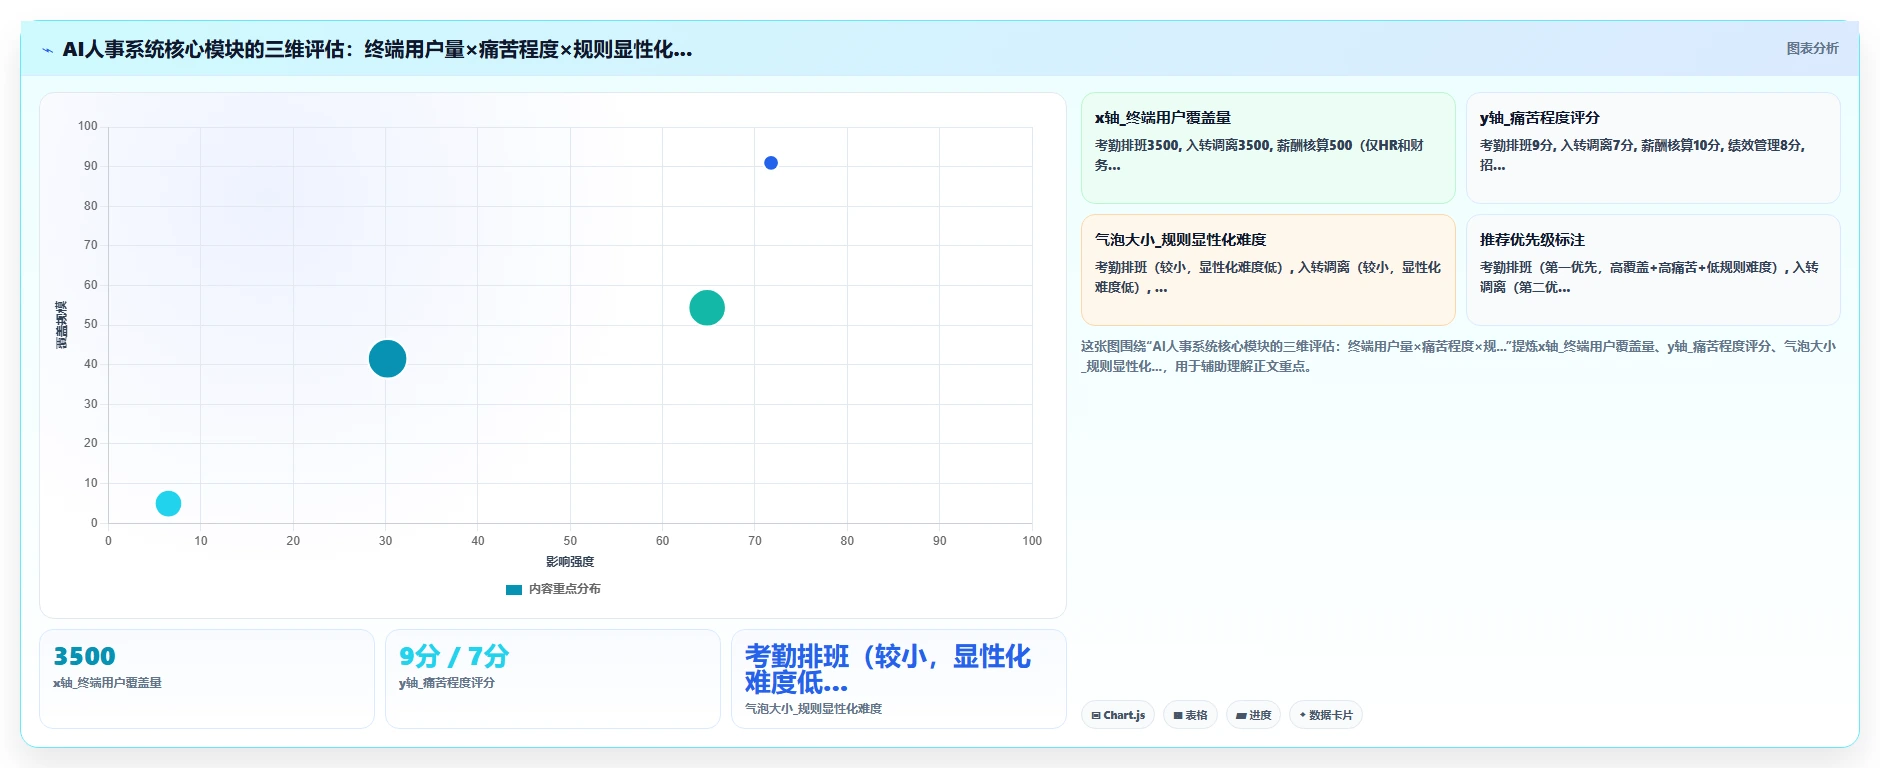Viewport: 1880px width, 768px height.
Task: Click the 3500 stat card
Action: (x=207, y=679)
